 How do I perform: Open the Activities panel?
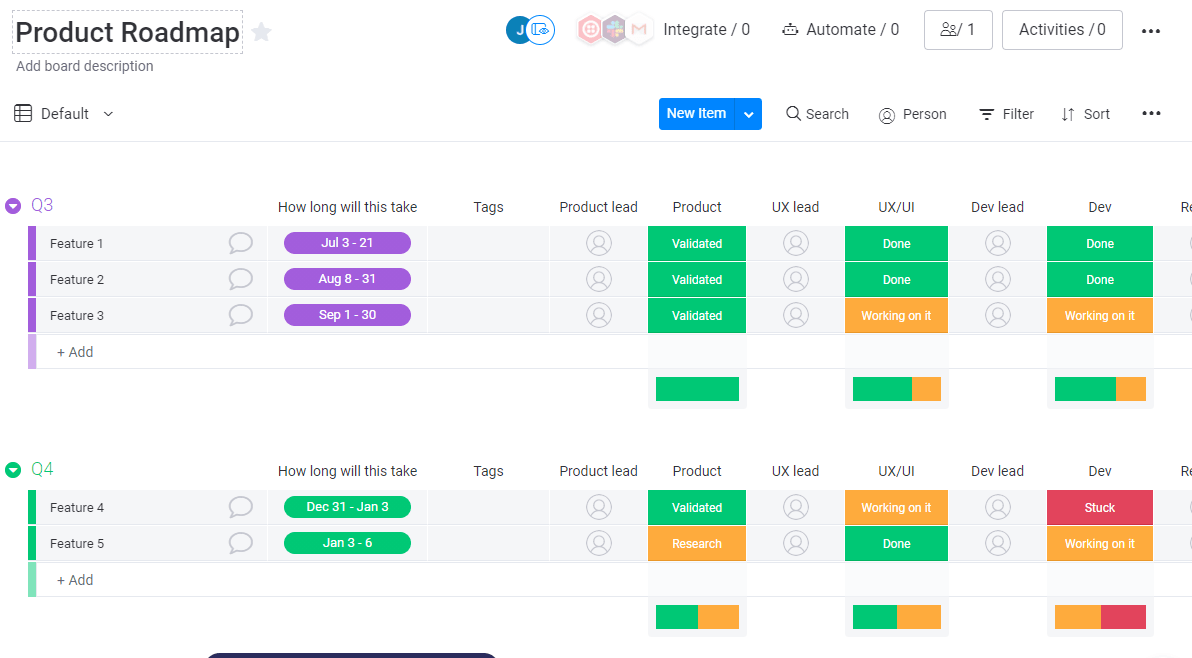pyautogui.click(x=1062, y=29)
